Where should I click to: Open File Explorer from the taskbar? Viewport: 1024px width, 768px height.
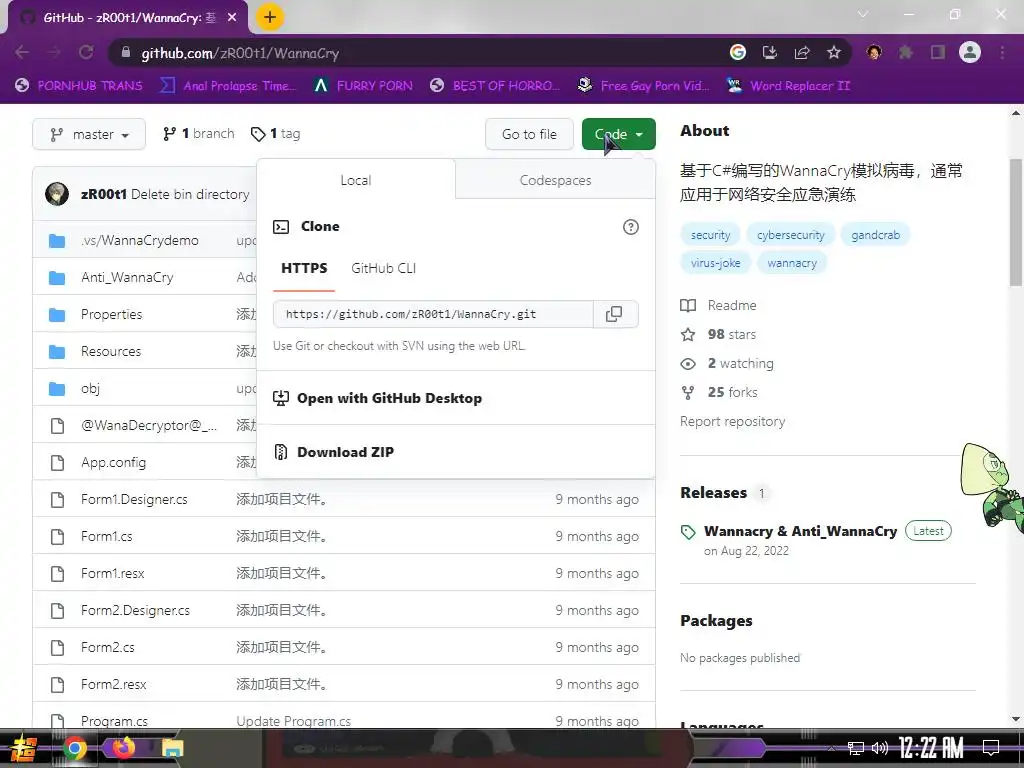click(172, 748)
